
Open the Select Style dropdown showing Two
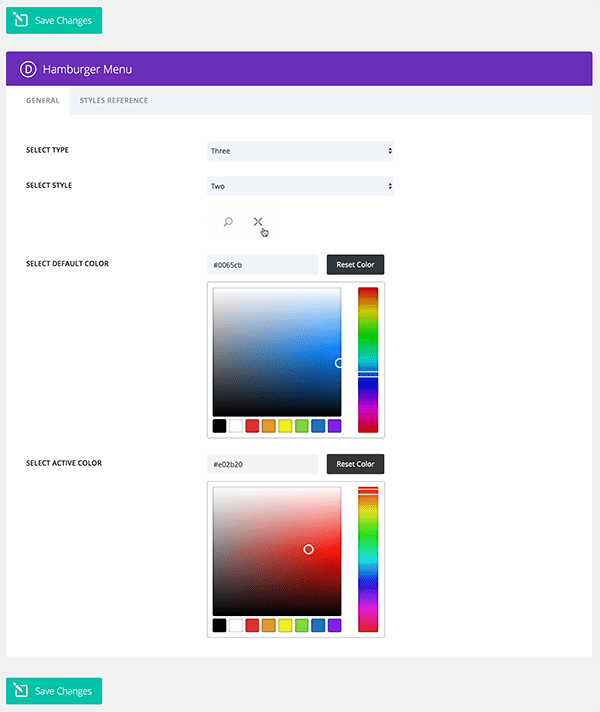pyautogui.click(x=300, y=186)
